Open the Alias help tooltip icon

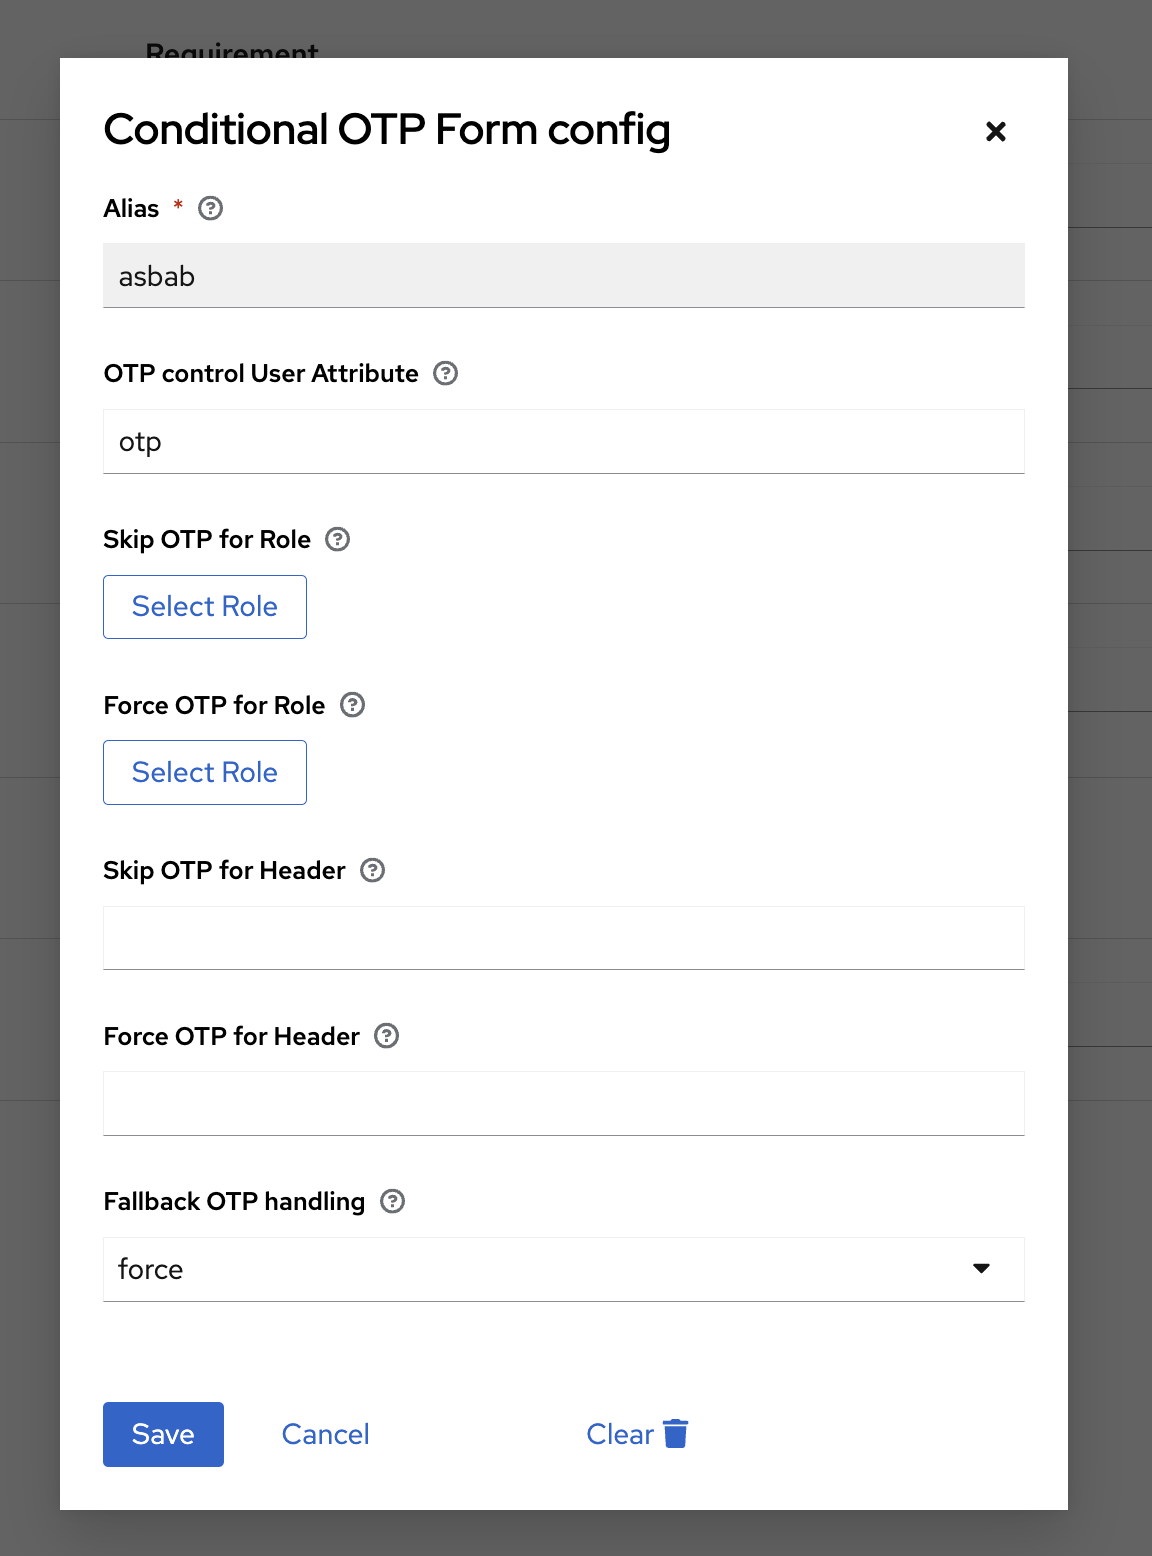pos(210,208)
